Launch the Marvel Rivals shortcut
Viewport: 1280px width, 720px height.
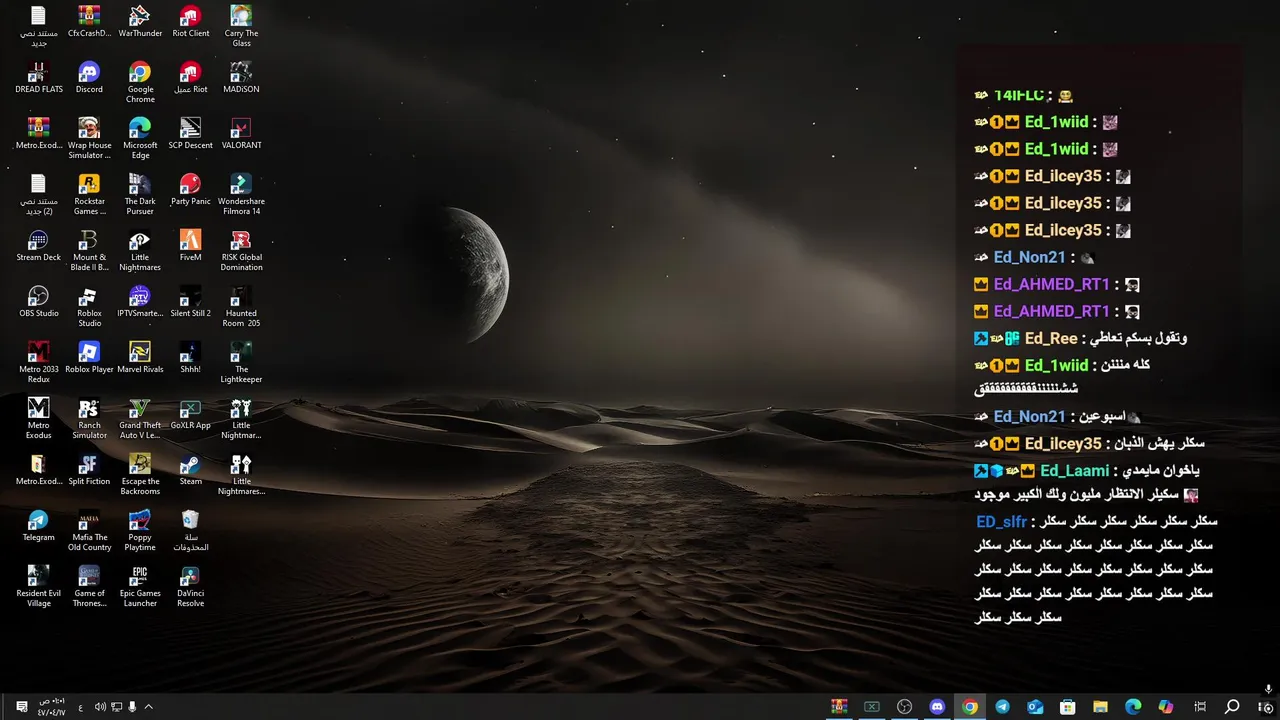(x=140, y=358)
